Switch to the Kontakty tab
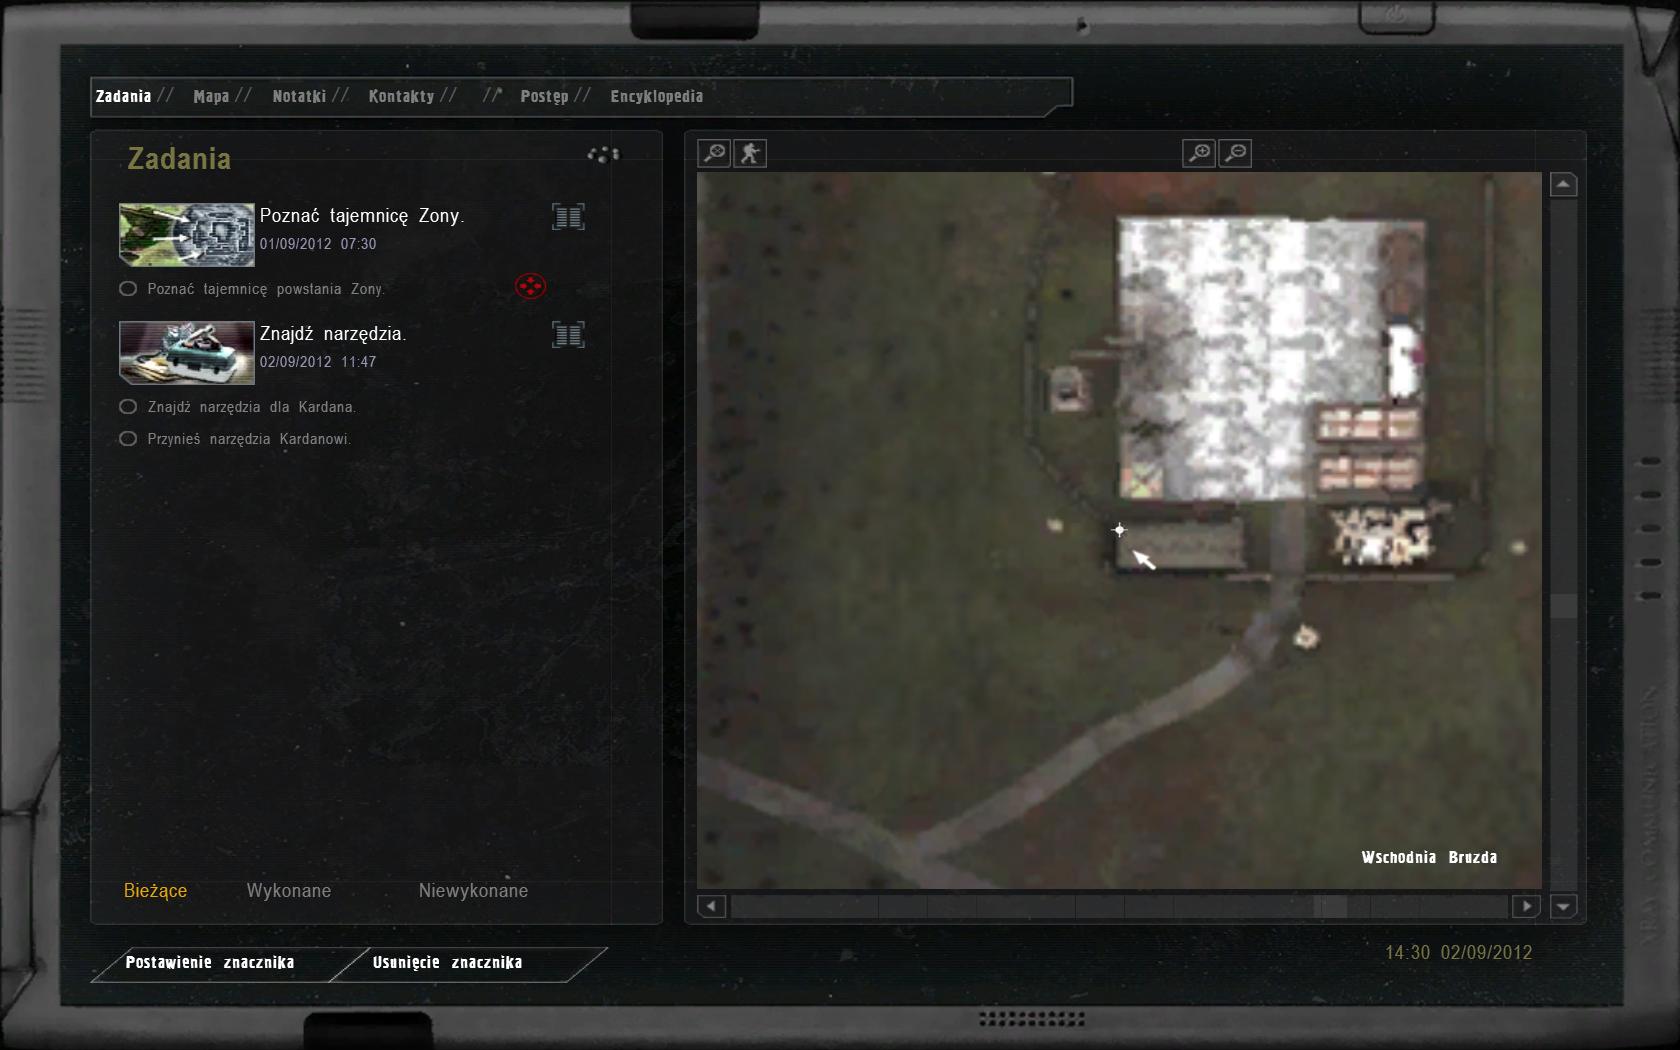The height and width of the screenshot is (1050, 1680). coord(401,96)
